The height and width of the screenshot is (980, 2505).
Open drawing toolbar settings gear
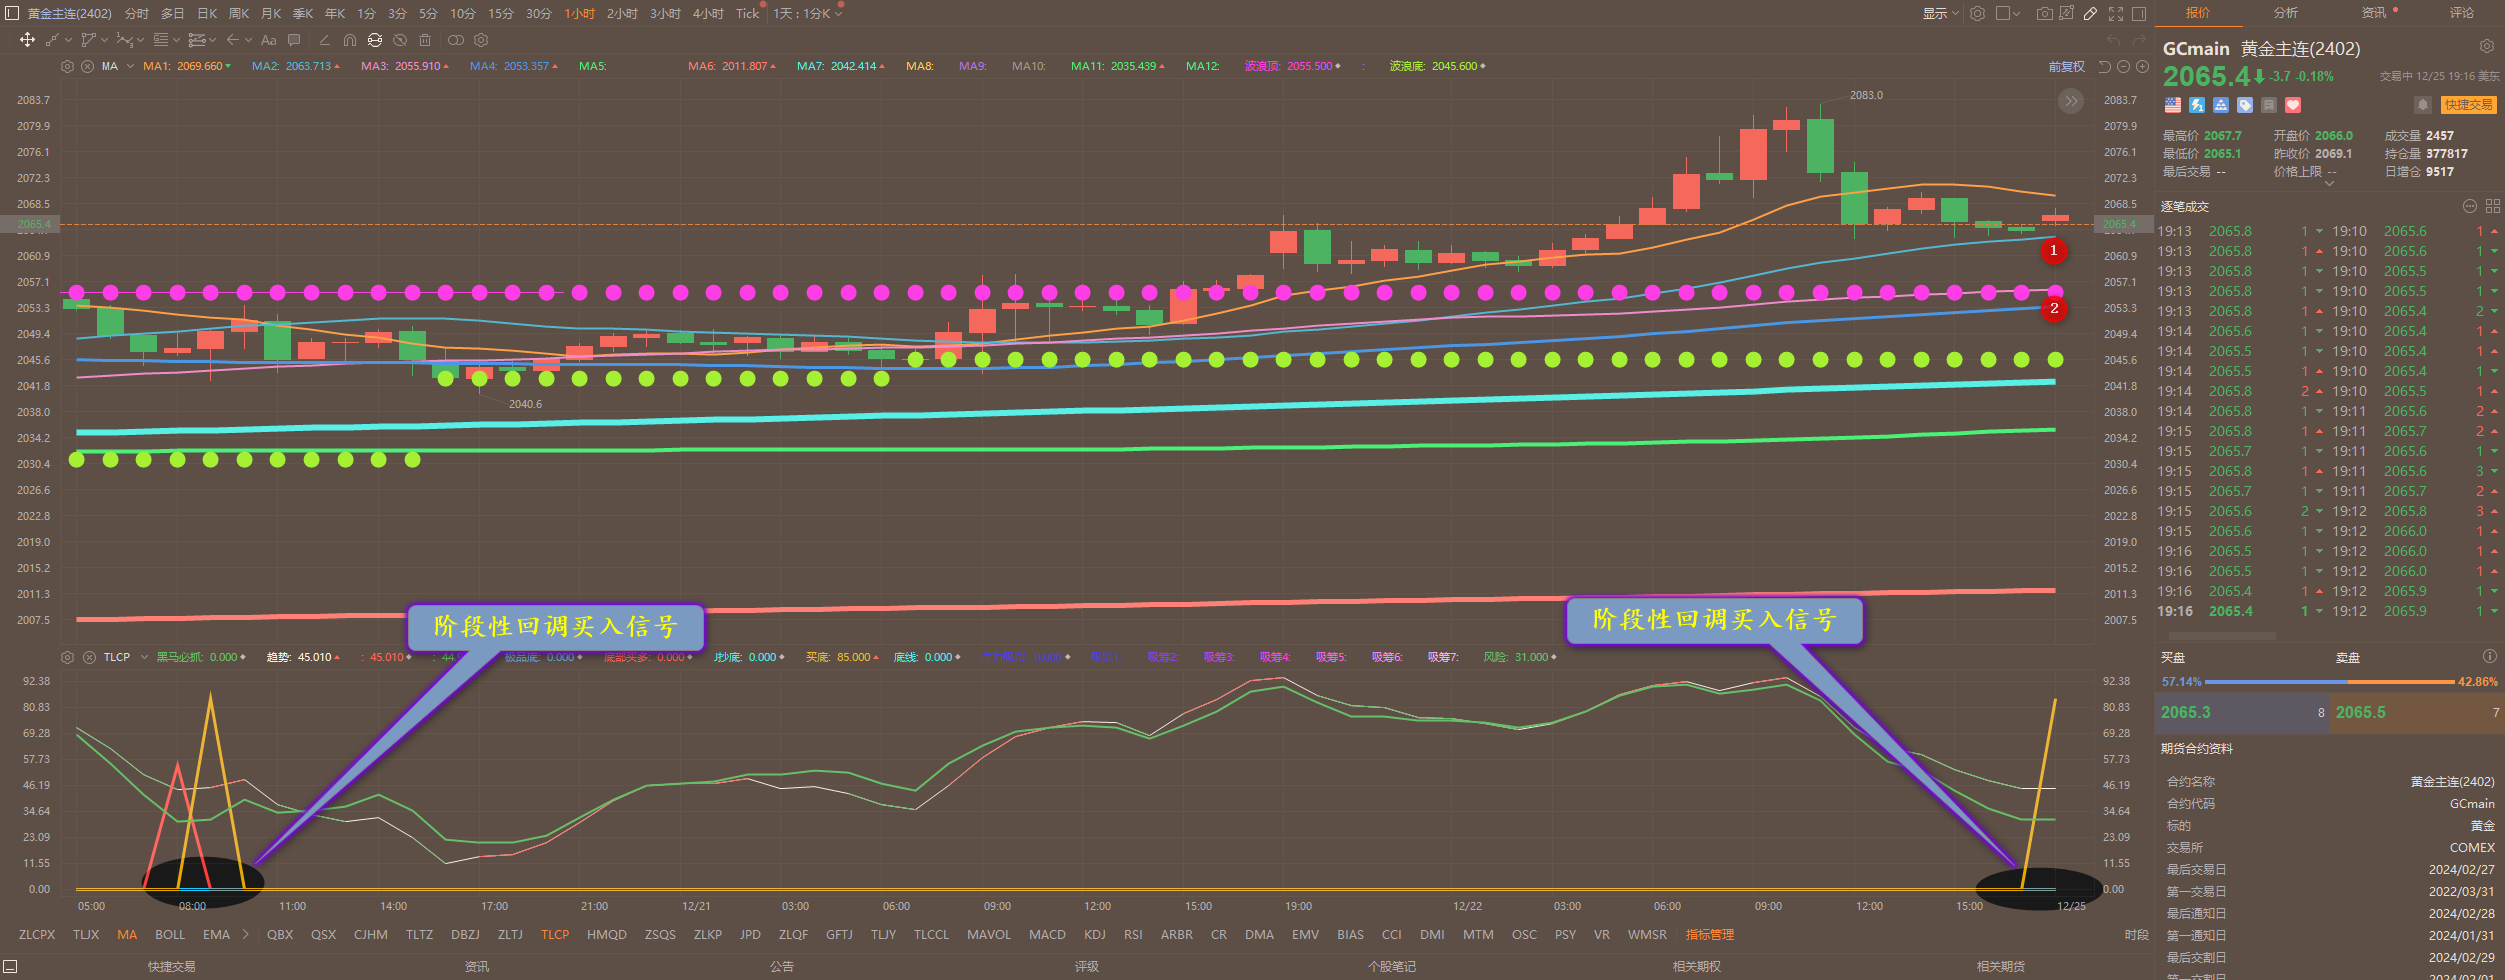click(x=481, y=40)
